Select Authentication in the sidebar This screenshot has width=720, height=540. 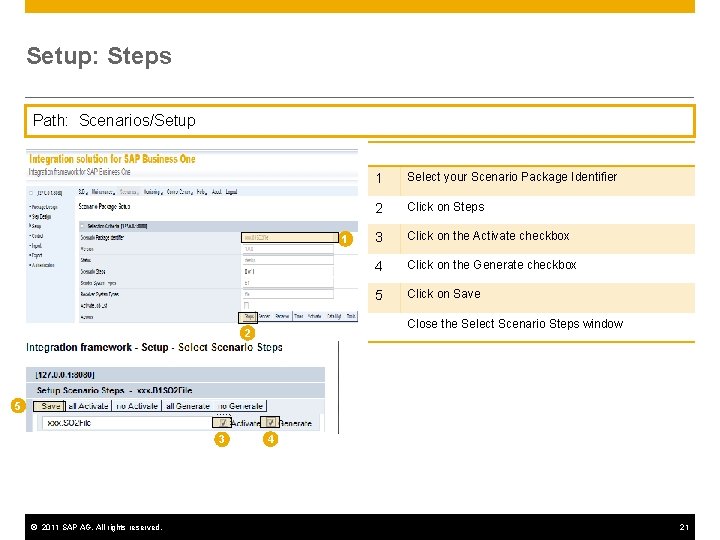tap(42, 265)
